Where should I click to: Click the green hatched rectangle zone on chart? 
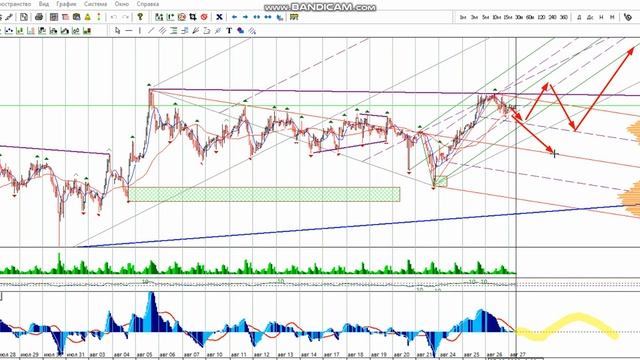pos(264,194)
